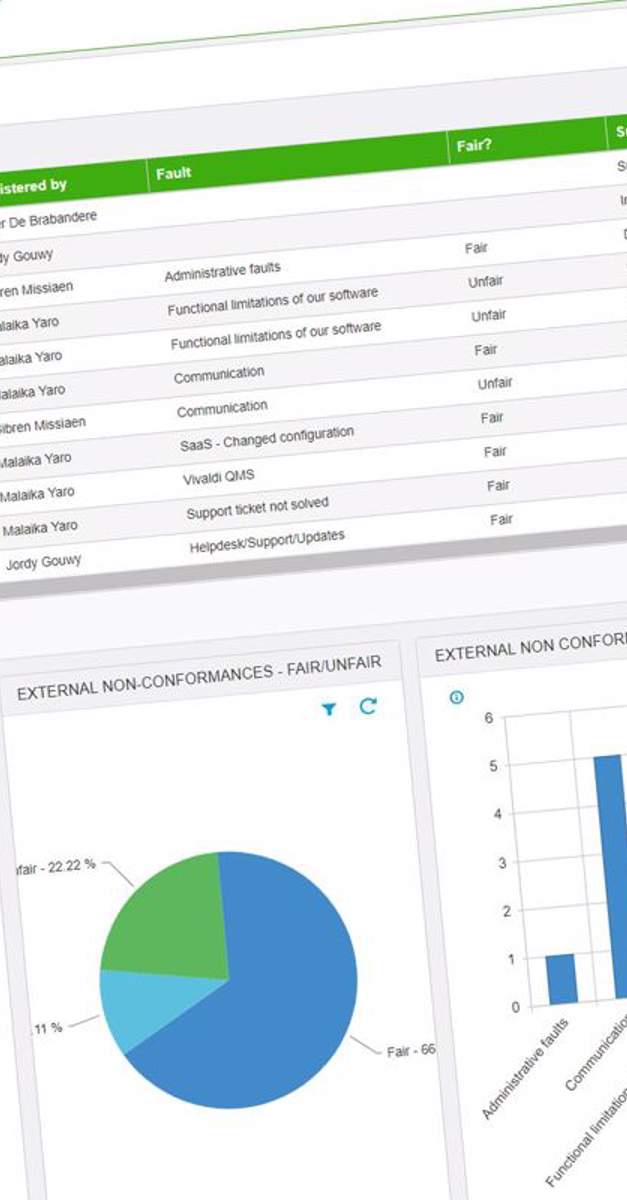
Task: Click Fair value in Helpdesk/Support/Updates row
Action: click(x=501, y=520)
